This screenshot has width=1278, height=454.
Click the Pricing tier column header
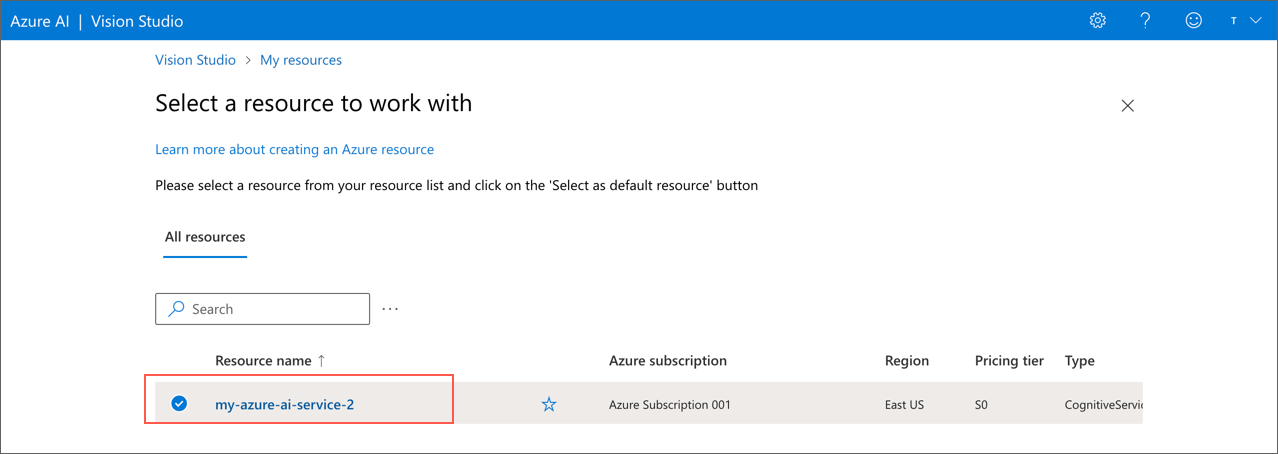1009,360
